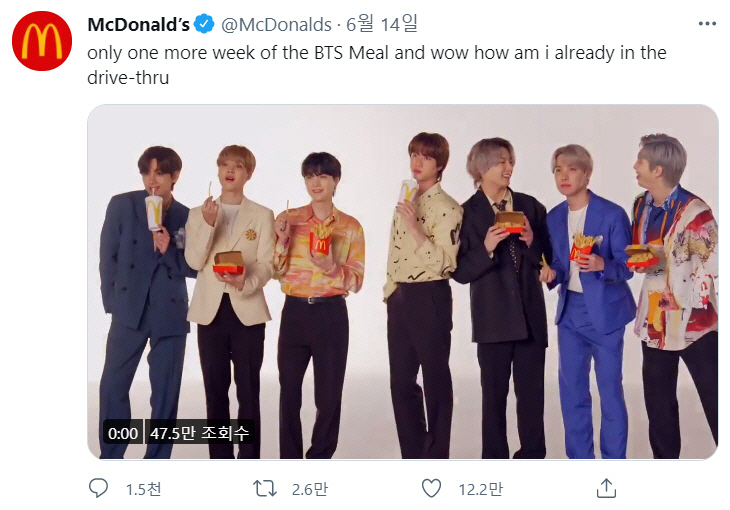Click the 1.5천 reply count
This screenshot has width=730, height=510.
click(x=142, y=489)
